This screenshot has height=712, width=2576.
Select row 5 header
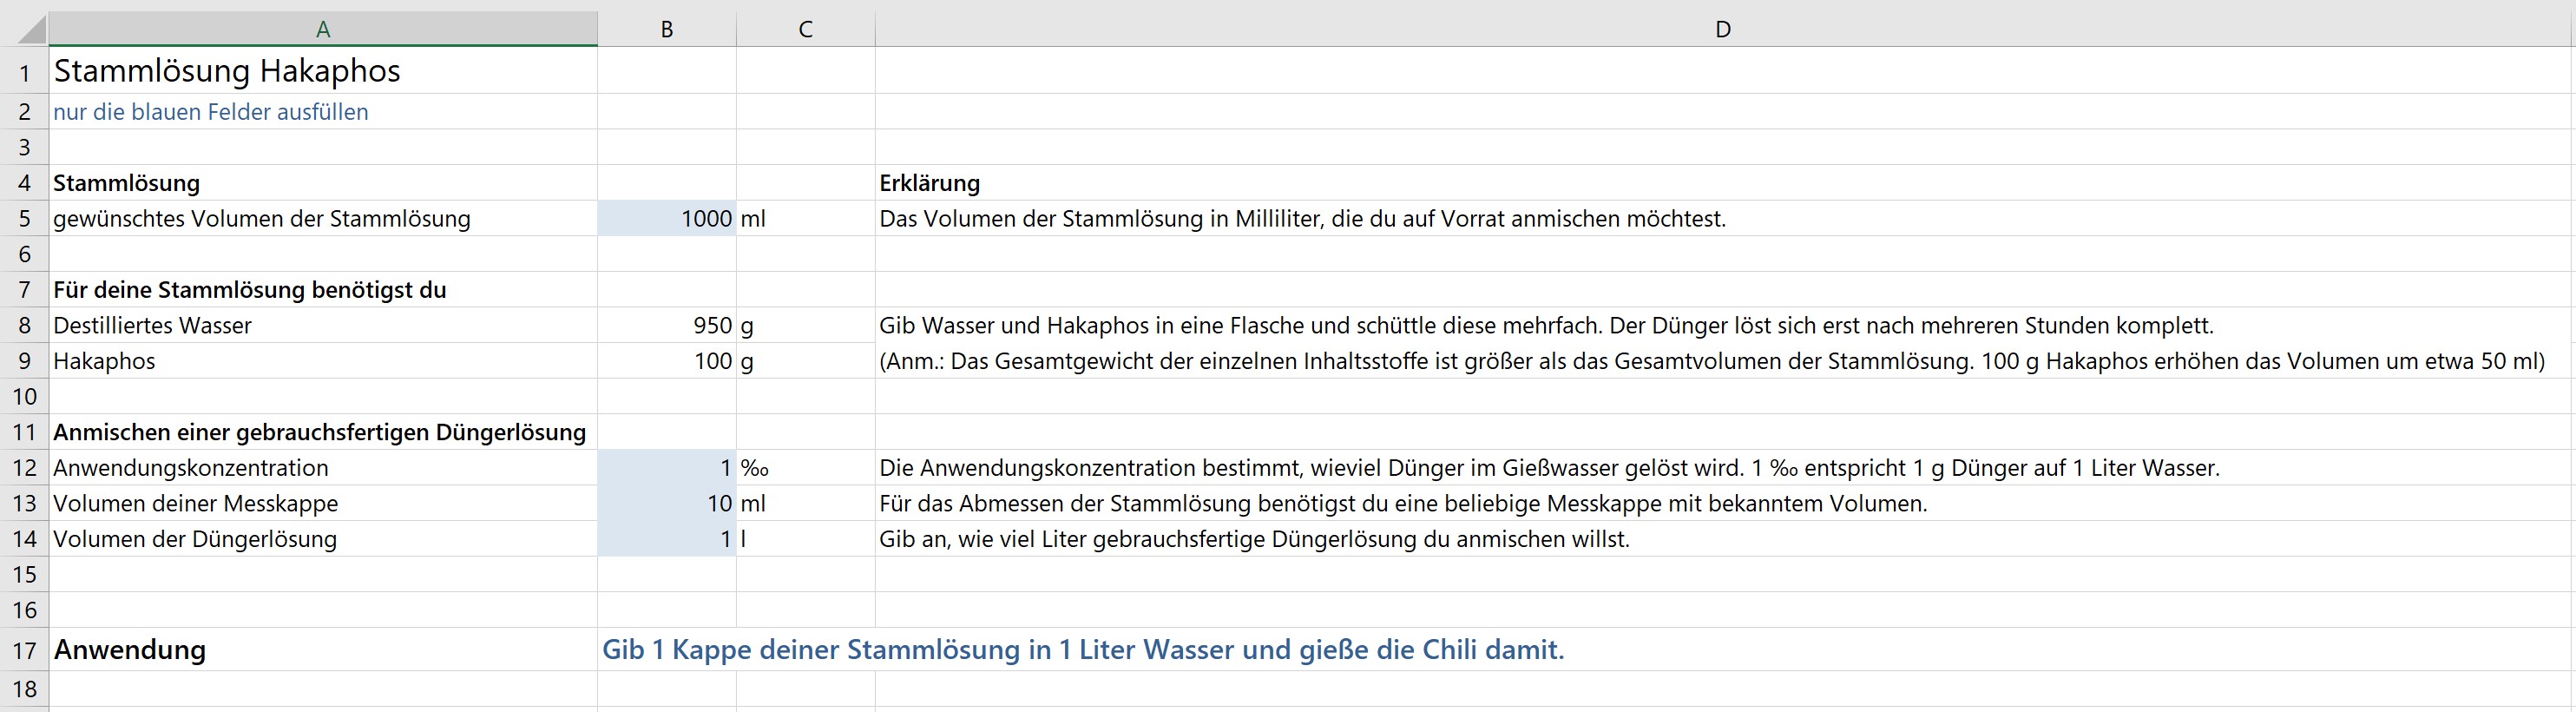[x=24, y=218]
